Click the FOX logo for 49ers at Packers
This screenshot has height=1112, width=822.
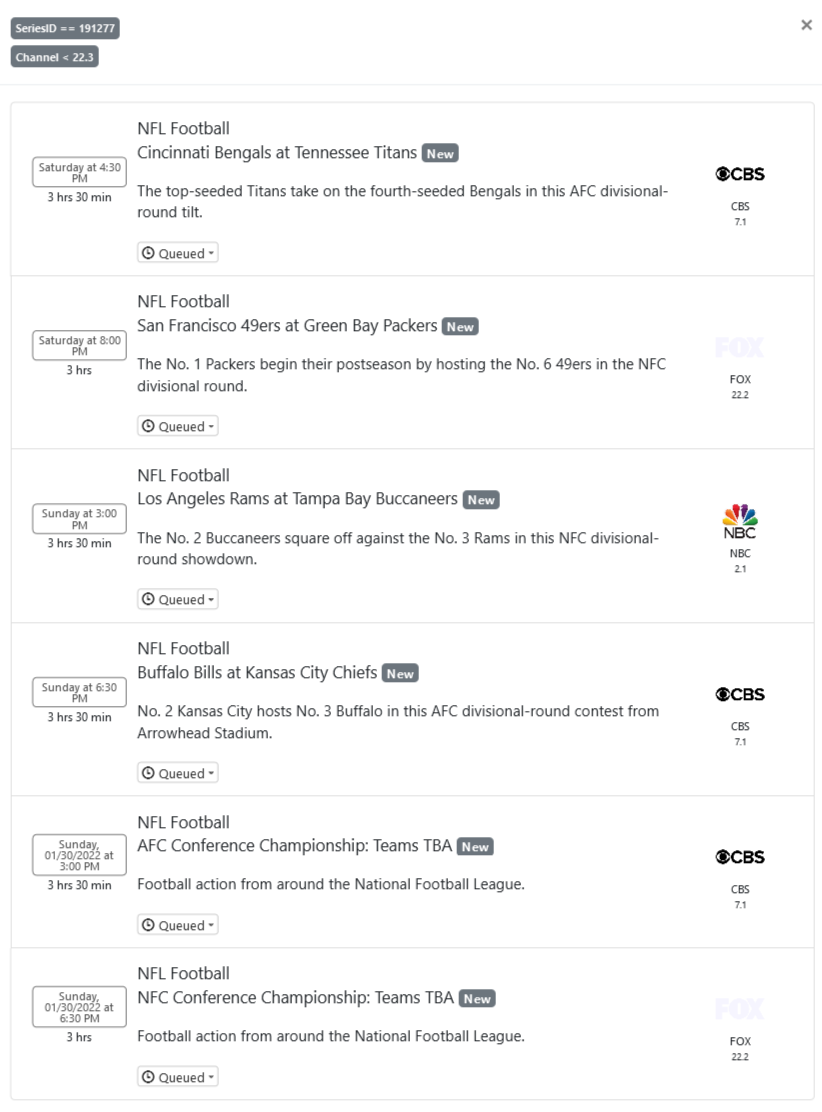tap(740, 348)
